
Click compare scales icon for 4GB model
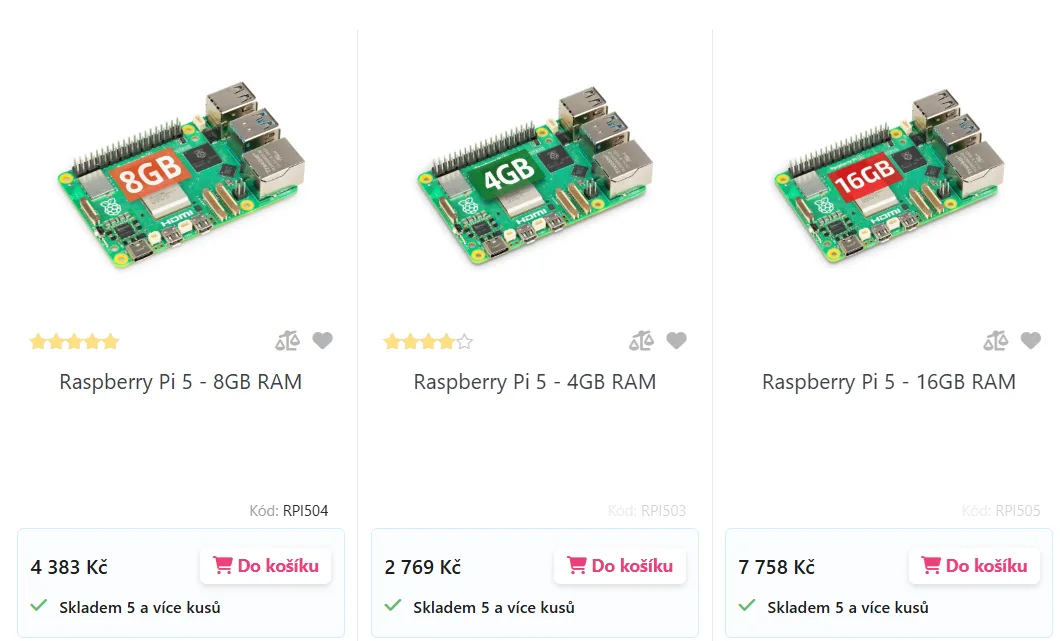click(x=641, y=341)
